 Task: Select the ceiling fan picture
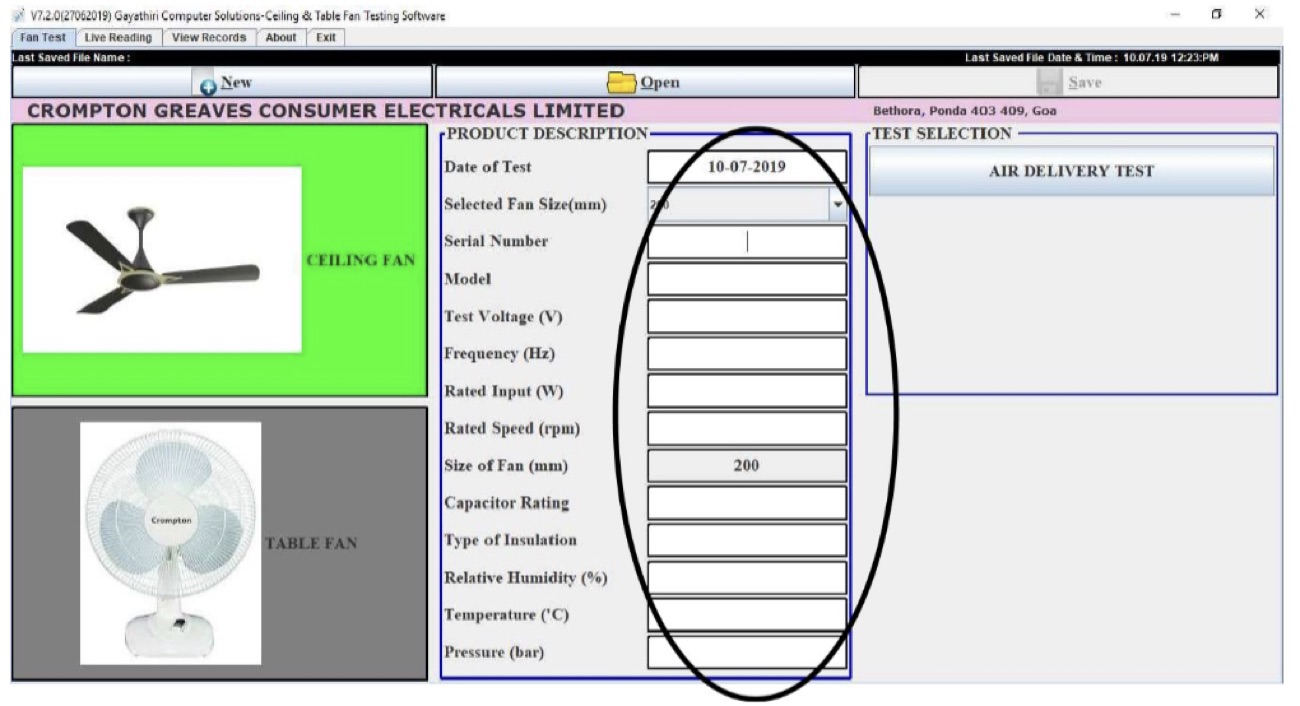(162, 260)
